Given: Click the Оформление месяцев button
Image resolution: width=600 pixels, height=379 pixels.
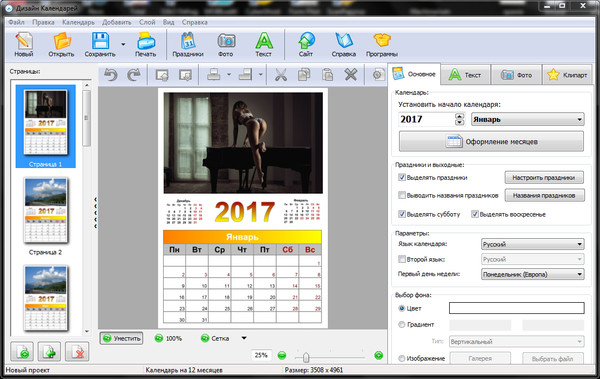Looking at the screenshot, I should point(491,142).
